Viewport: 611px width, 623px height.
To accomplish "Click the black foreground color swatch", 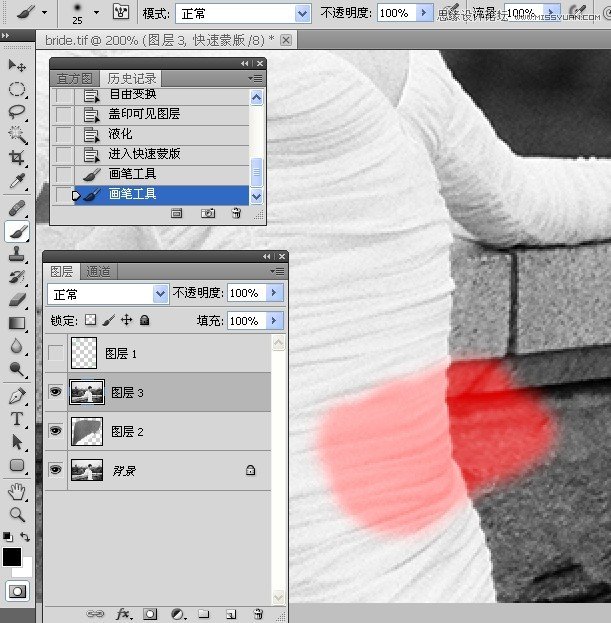I will (11, 557).
